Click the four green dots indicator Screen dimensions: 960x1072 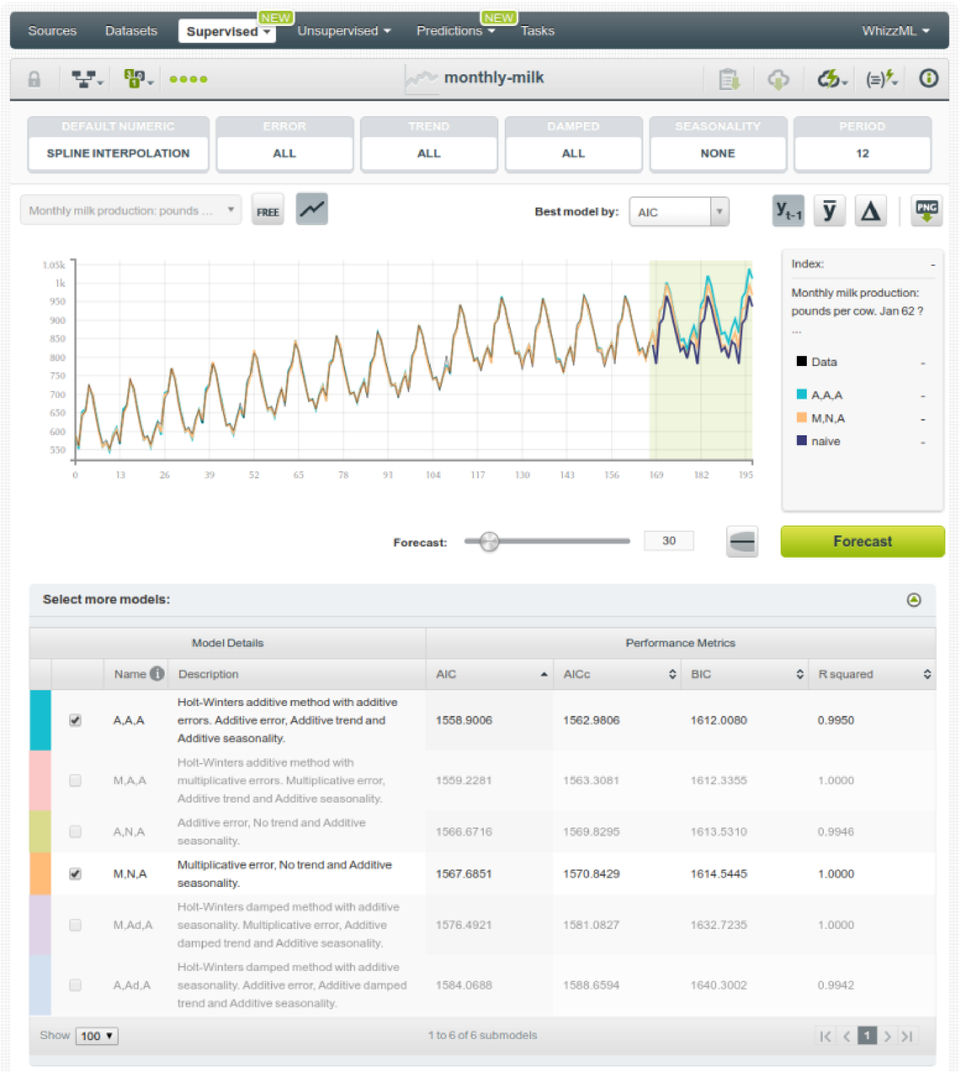188,79
